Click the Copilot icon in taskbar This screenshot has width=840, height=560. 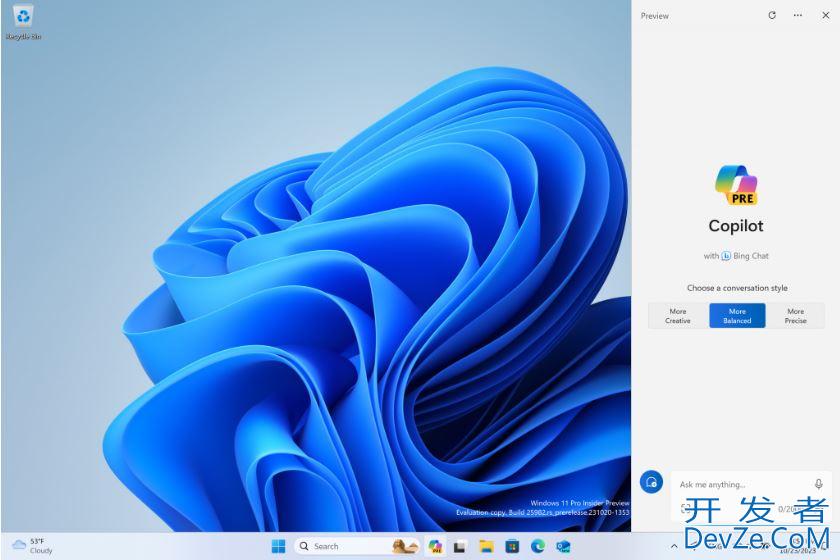tap(435, 546)
